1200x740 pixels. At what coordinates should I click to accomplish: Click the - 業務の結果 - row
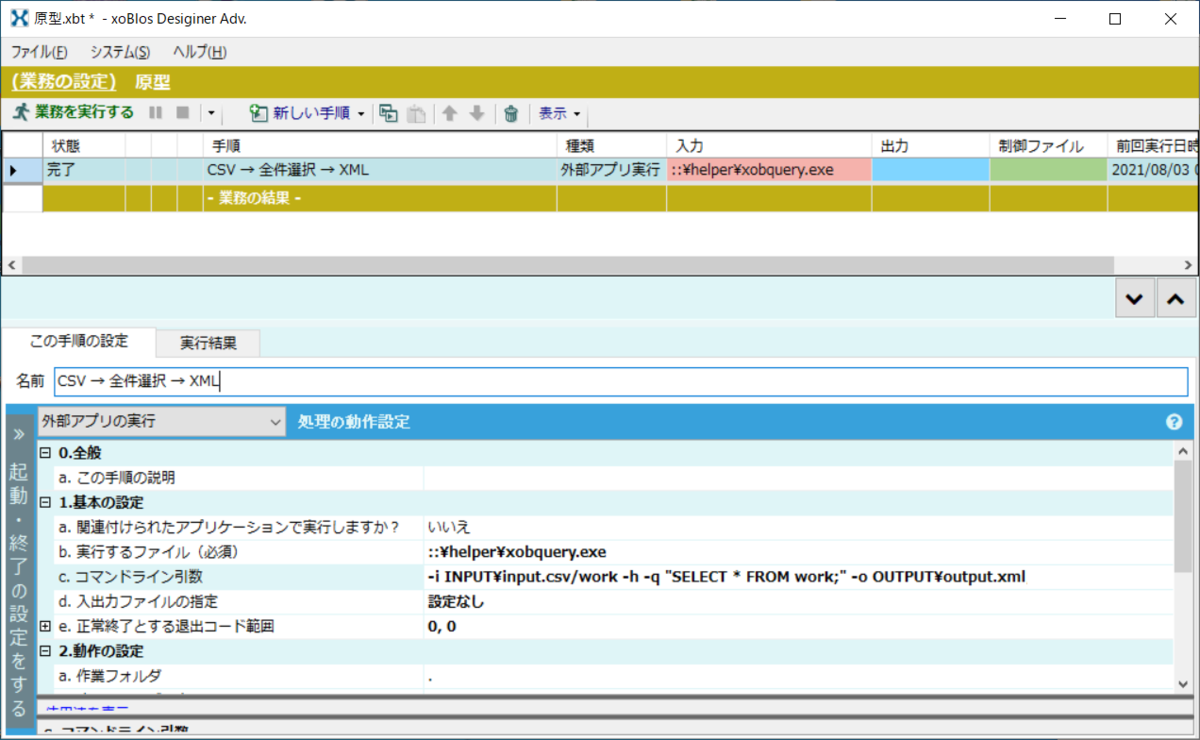coord(600,197)
